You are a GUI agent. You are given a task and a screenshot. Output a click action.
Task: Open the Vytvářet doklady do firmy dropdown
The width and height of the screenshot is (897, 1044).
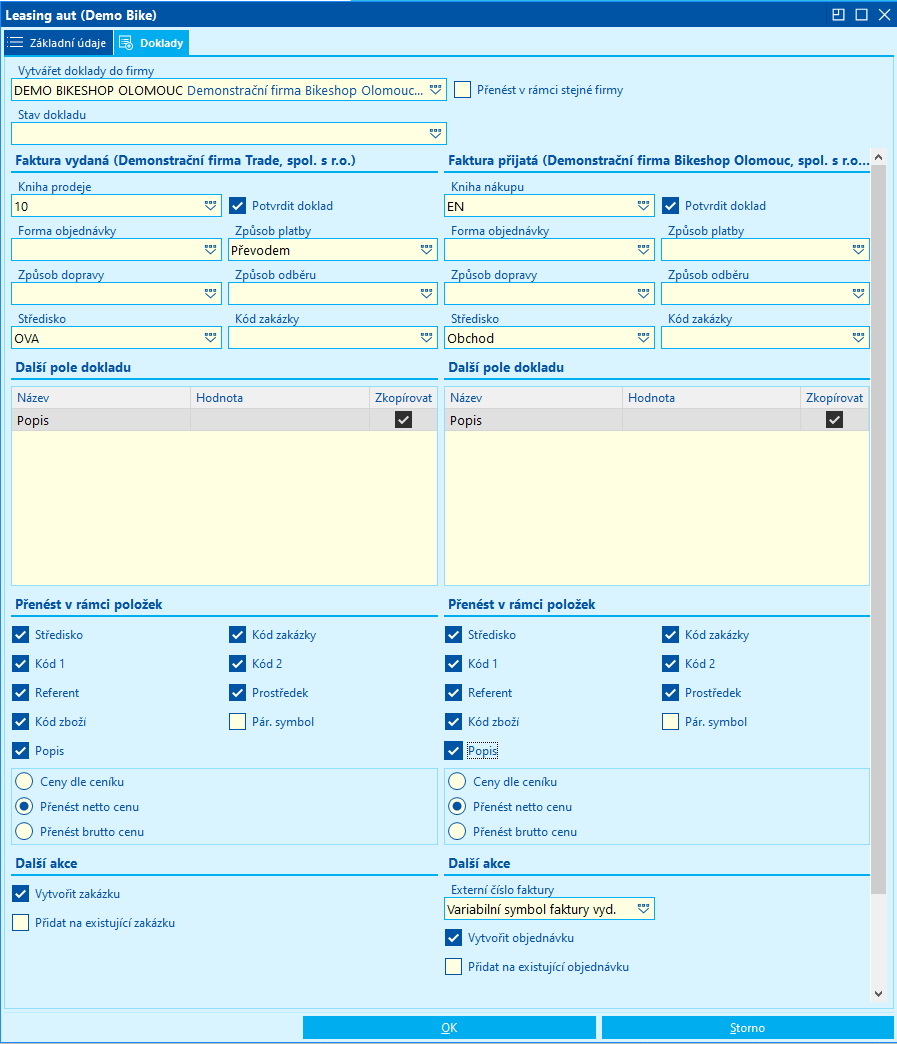[x=436, y=90]
